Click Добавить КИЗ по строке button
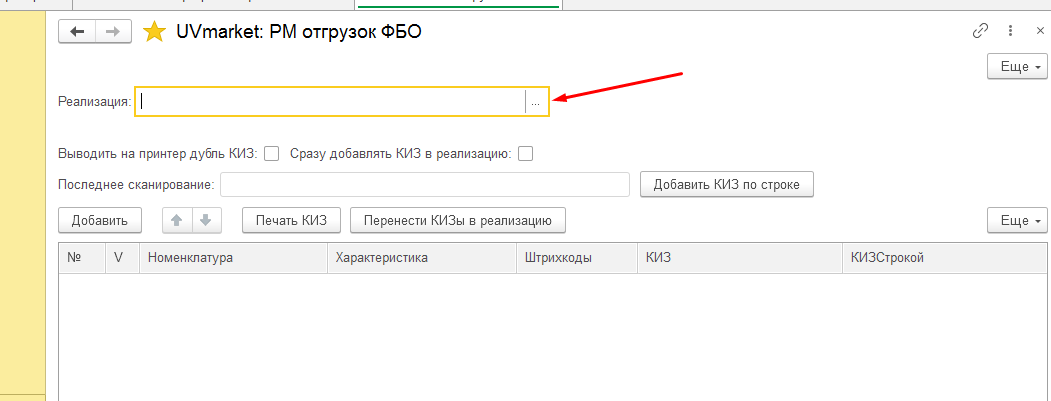The width and height of the screenshot is (1051, 401). tap(727, 184)
